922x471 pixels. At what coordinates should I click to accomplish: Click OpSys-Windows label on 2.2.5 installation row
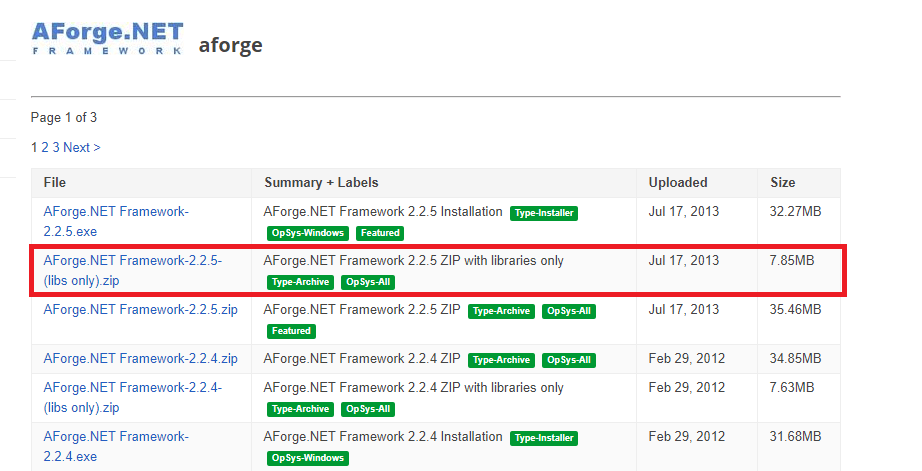pyautogui.click(x=308, y=233)
